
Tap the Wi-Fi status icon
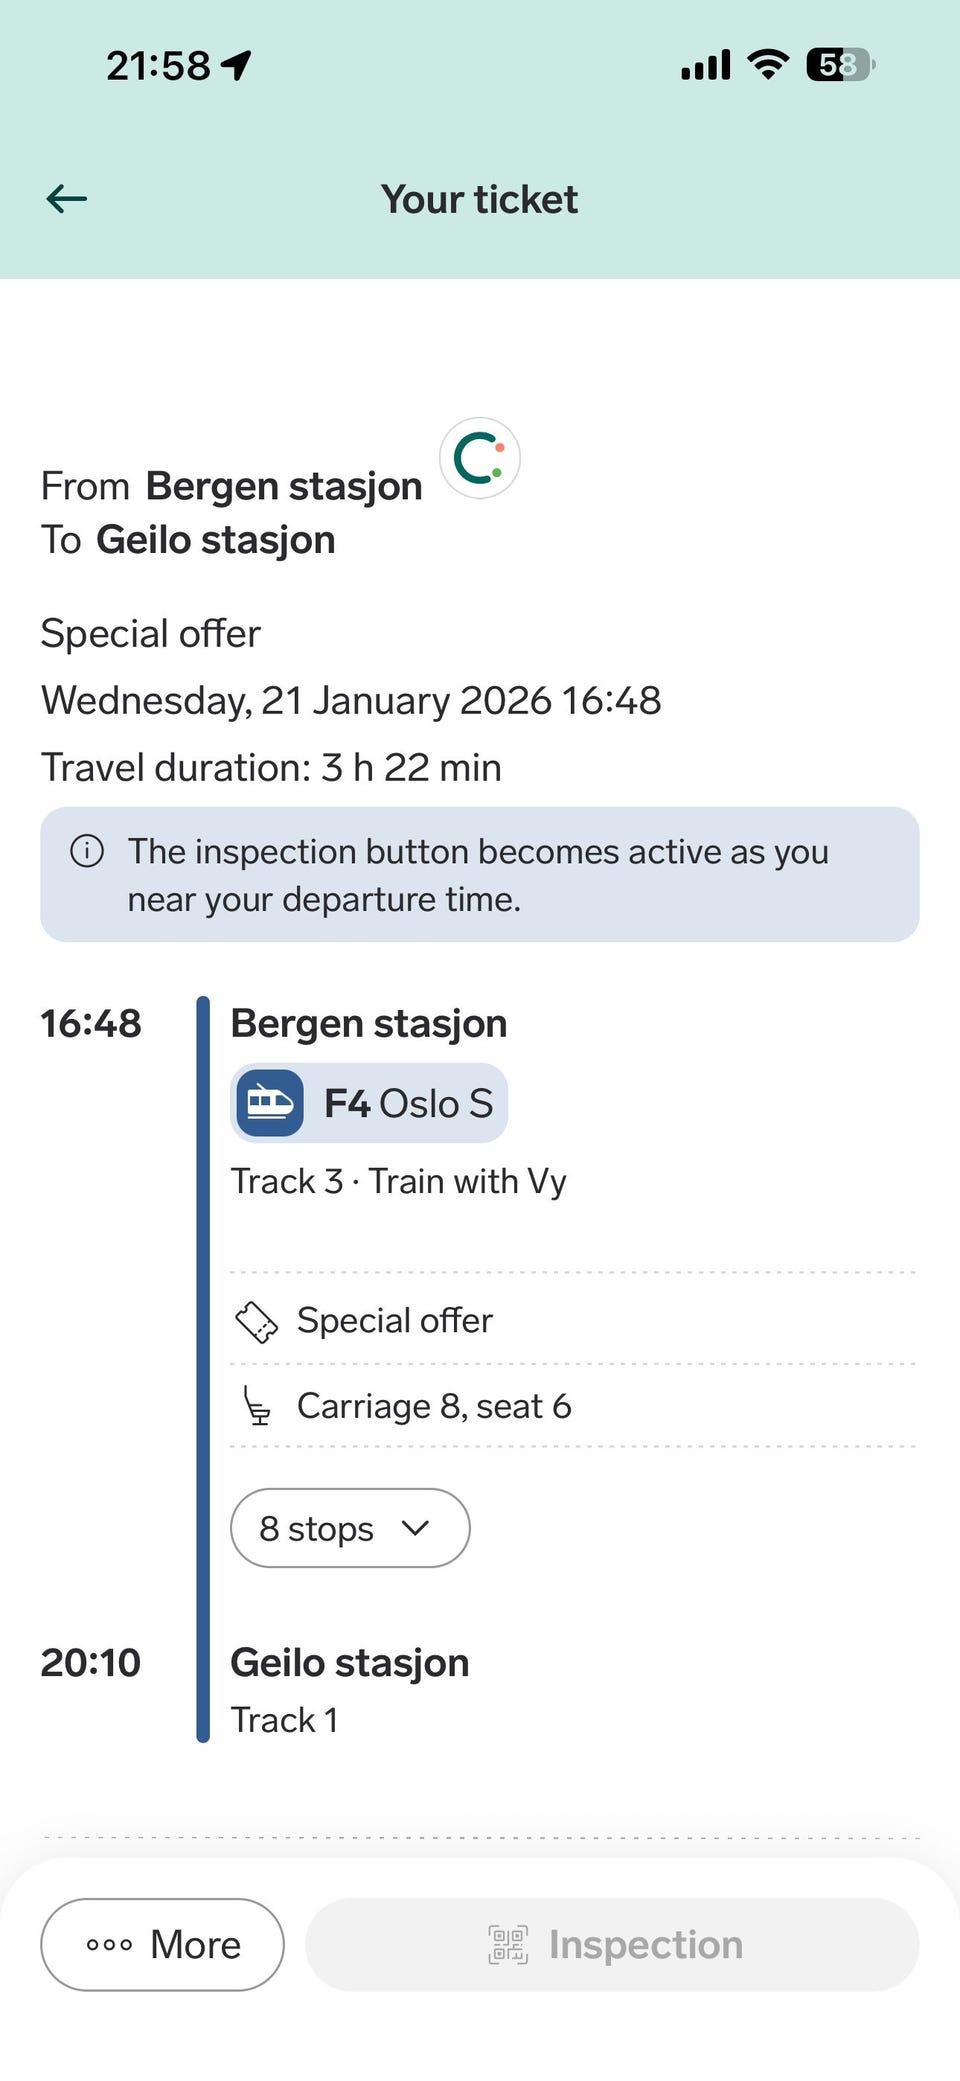[768, 66]
